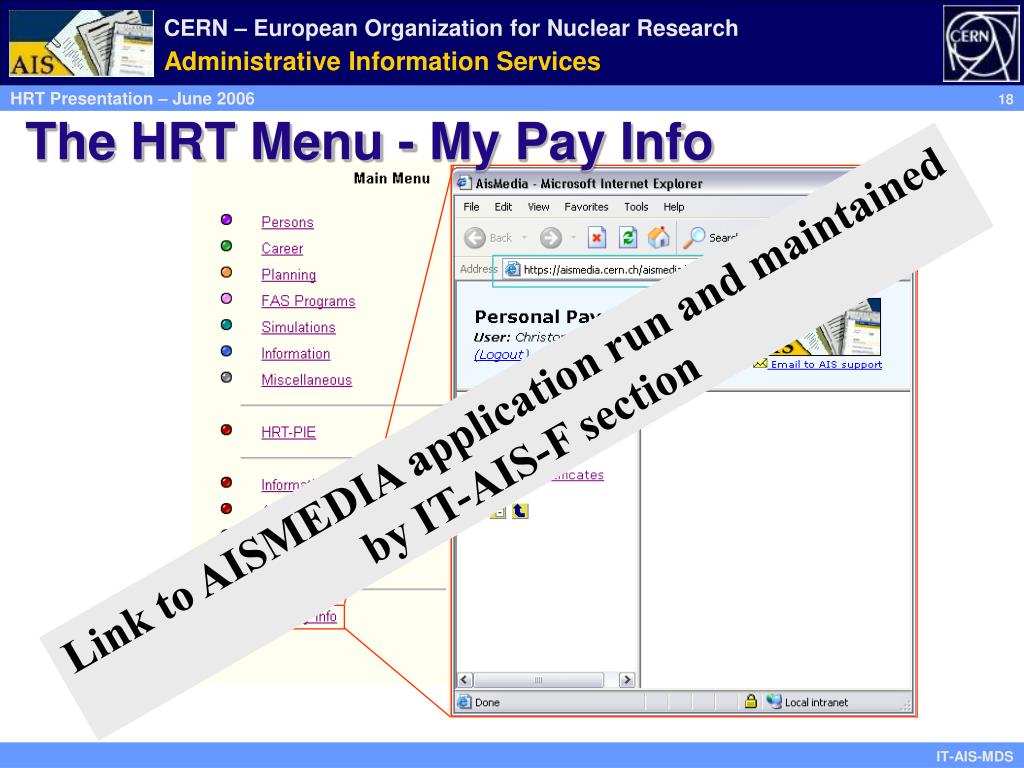
Task: Click Email to AIS support link
Action: pos(825,364)
